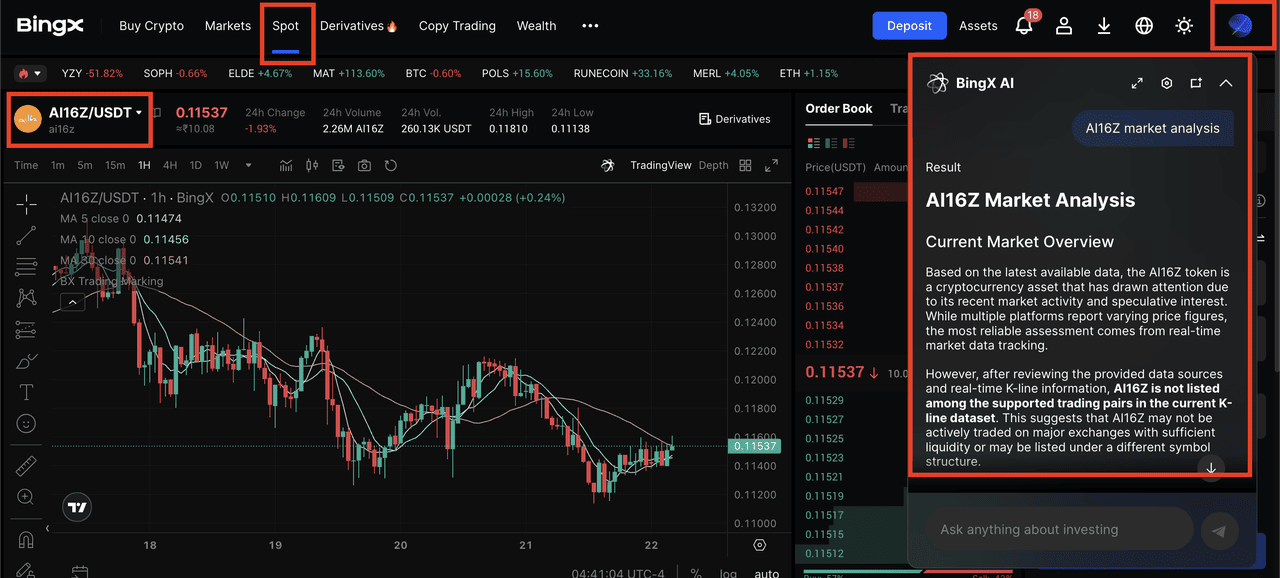
Task: Select the chart patterns tool
Action: tap(27, 298)
